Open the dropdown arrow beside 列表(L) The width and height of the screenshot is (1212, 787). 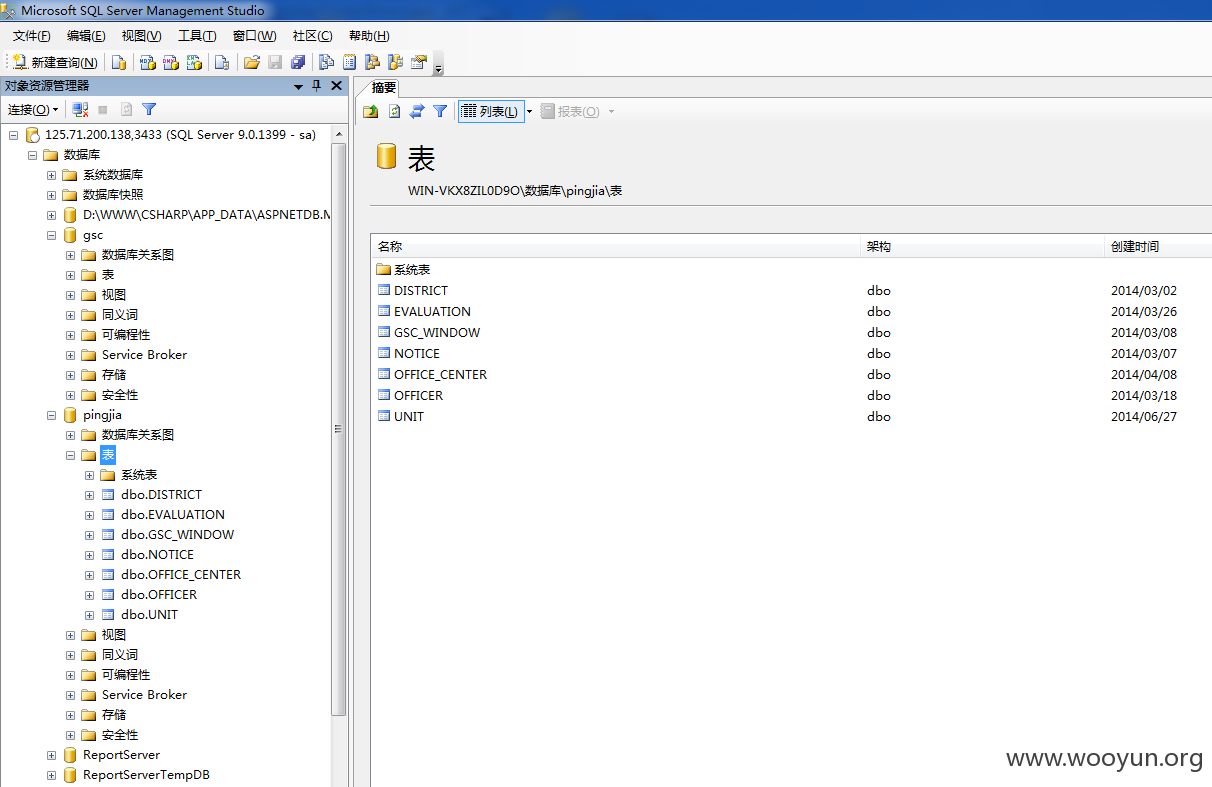tap(530, 111)
